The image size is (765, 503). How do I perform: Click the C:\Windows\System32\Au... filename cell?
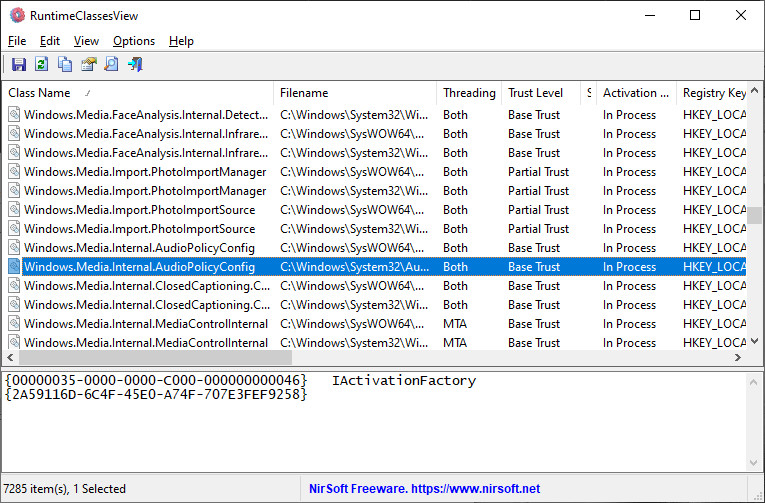pos(355,267)
